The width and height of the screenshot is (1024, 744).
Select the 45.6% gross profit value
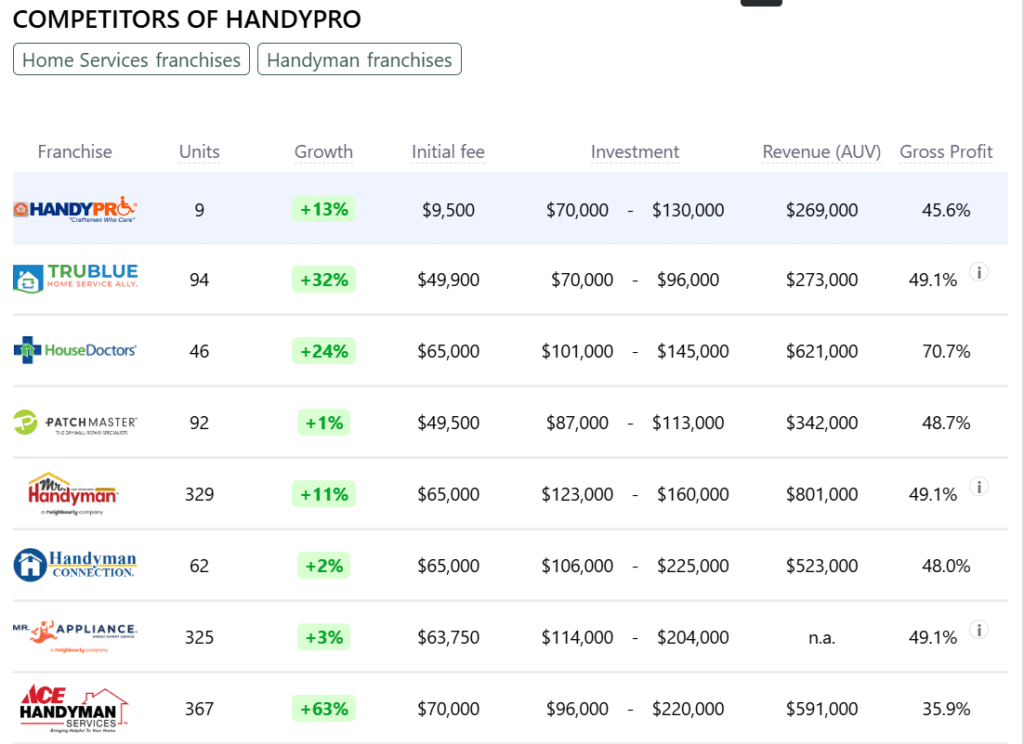click(x=946, y=210)
